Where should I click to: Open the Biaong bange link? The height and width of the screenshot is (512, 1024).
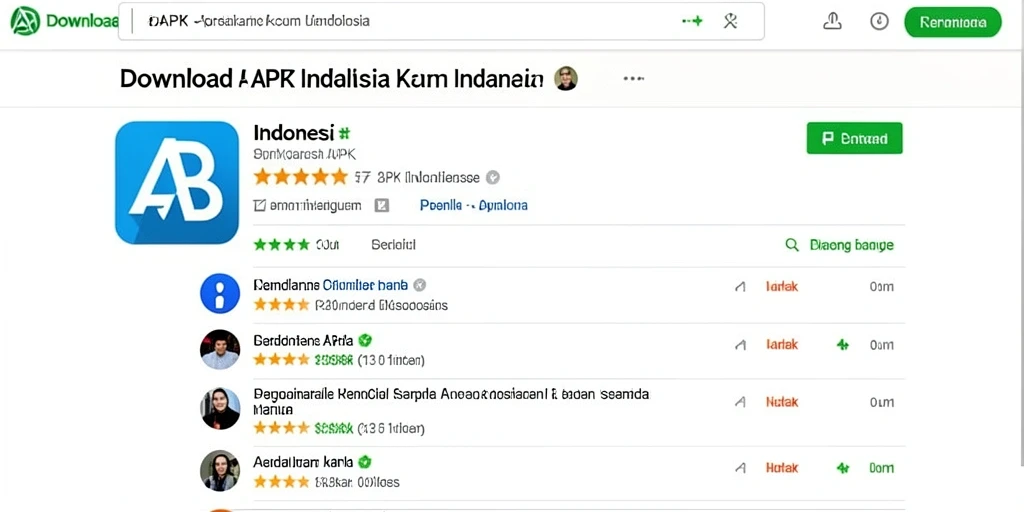coord(852,246)
